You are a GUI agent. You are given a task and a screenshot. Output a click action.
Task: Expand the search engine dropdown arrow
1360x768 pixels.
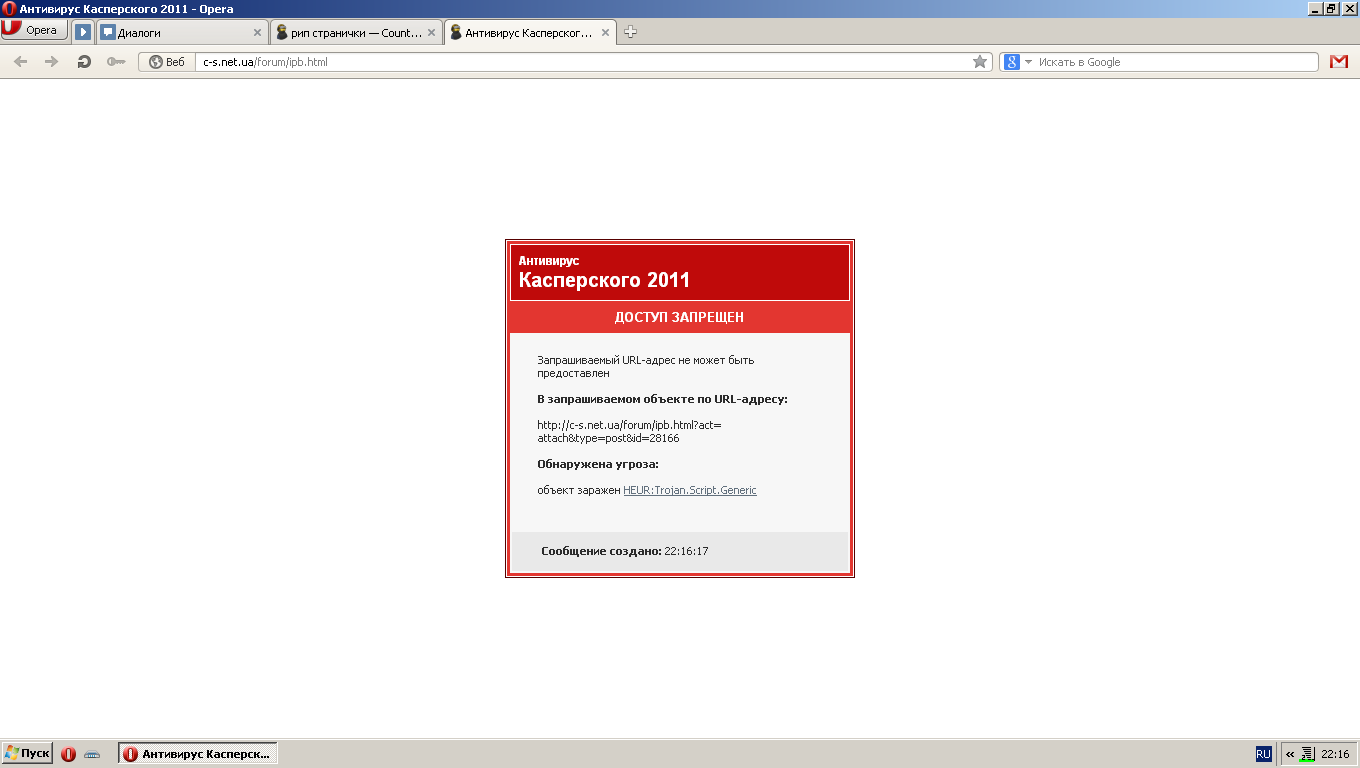(x=1028, y=62)
